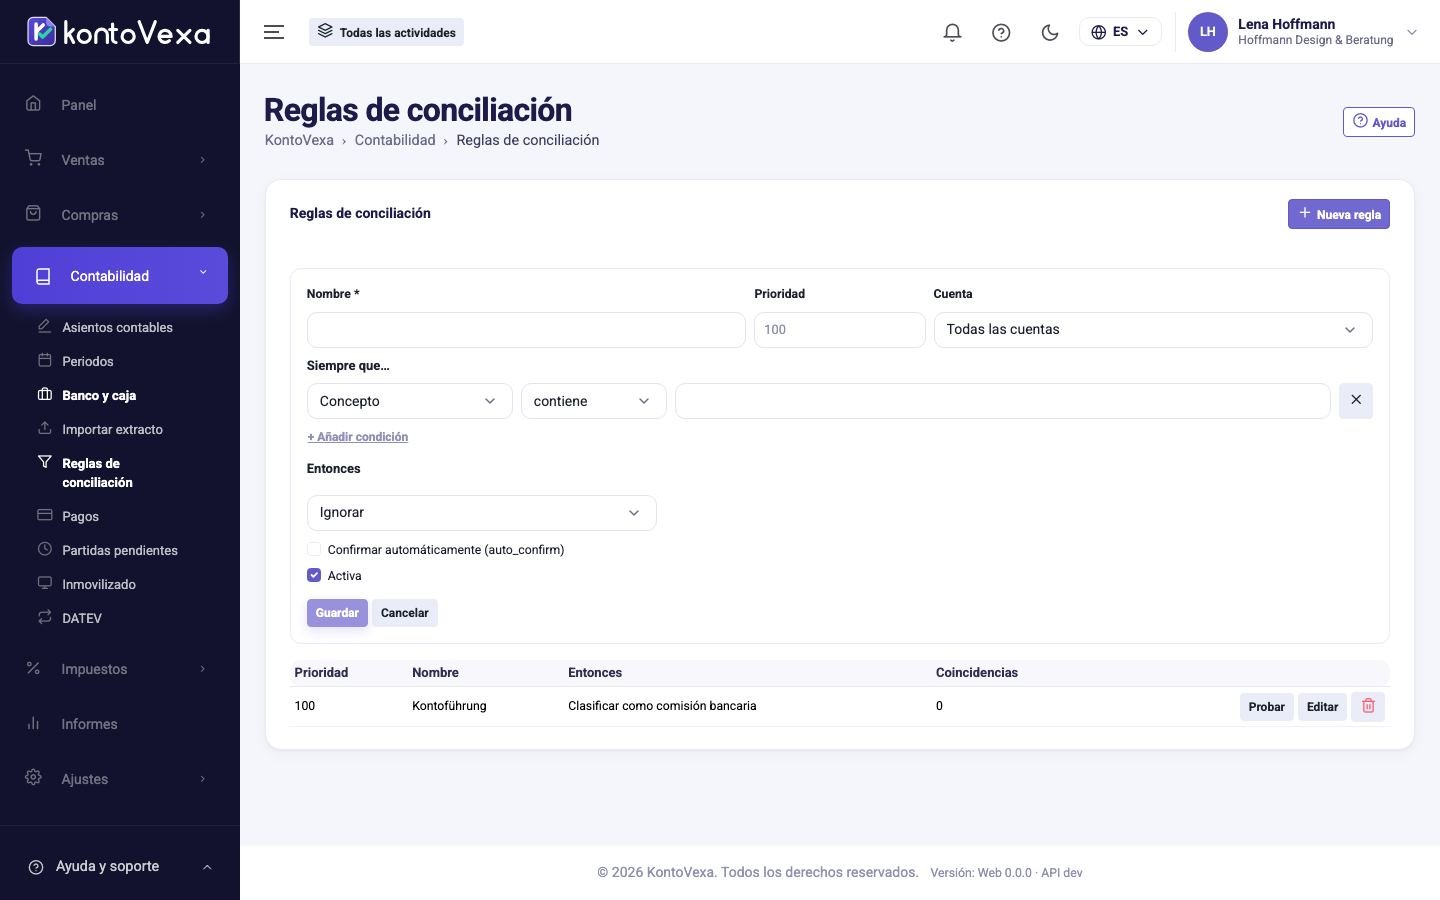Click the LH user avatar
Viewport: 1440px width, 900px height.
pos(1207,32)
